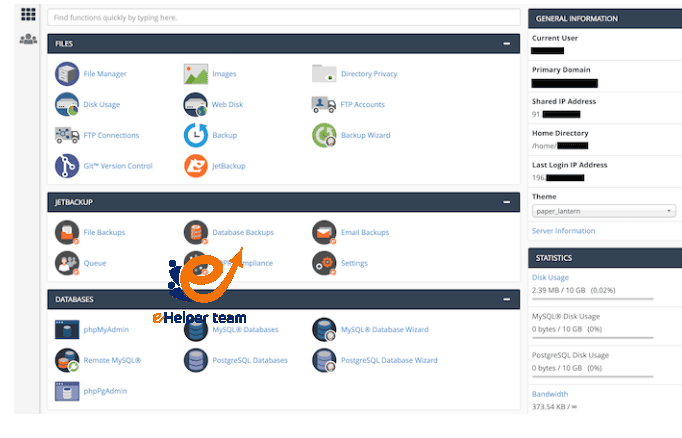Click the grid home icon in sidebar
Viewport: 682px width, 438px height.
[x=28, y=14]
